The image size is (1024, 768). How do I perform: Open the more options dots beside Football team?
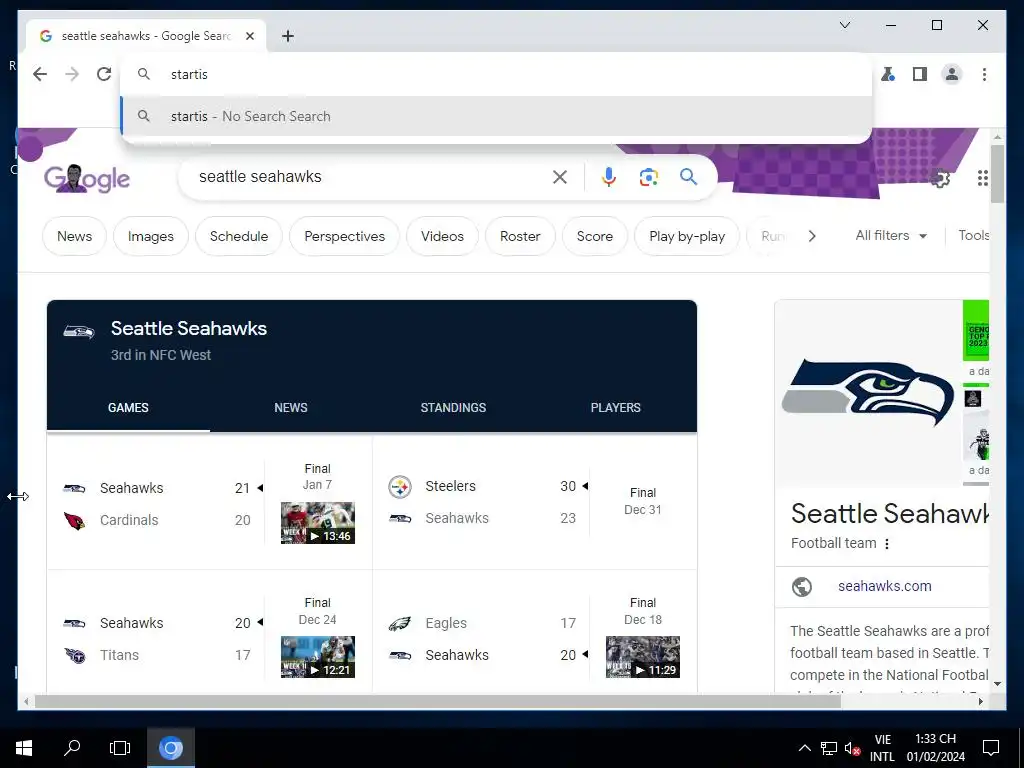tap(887, 543)
